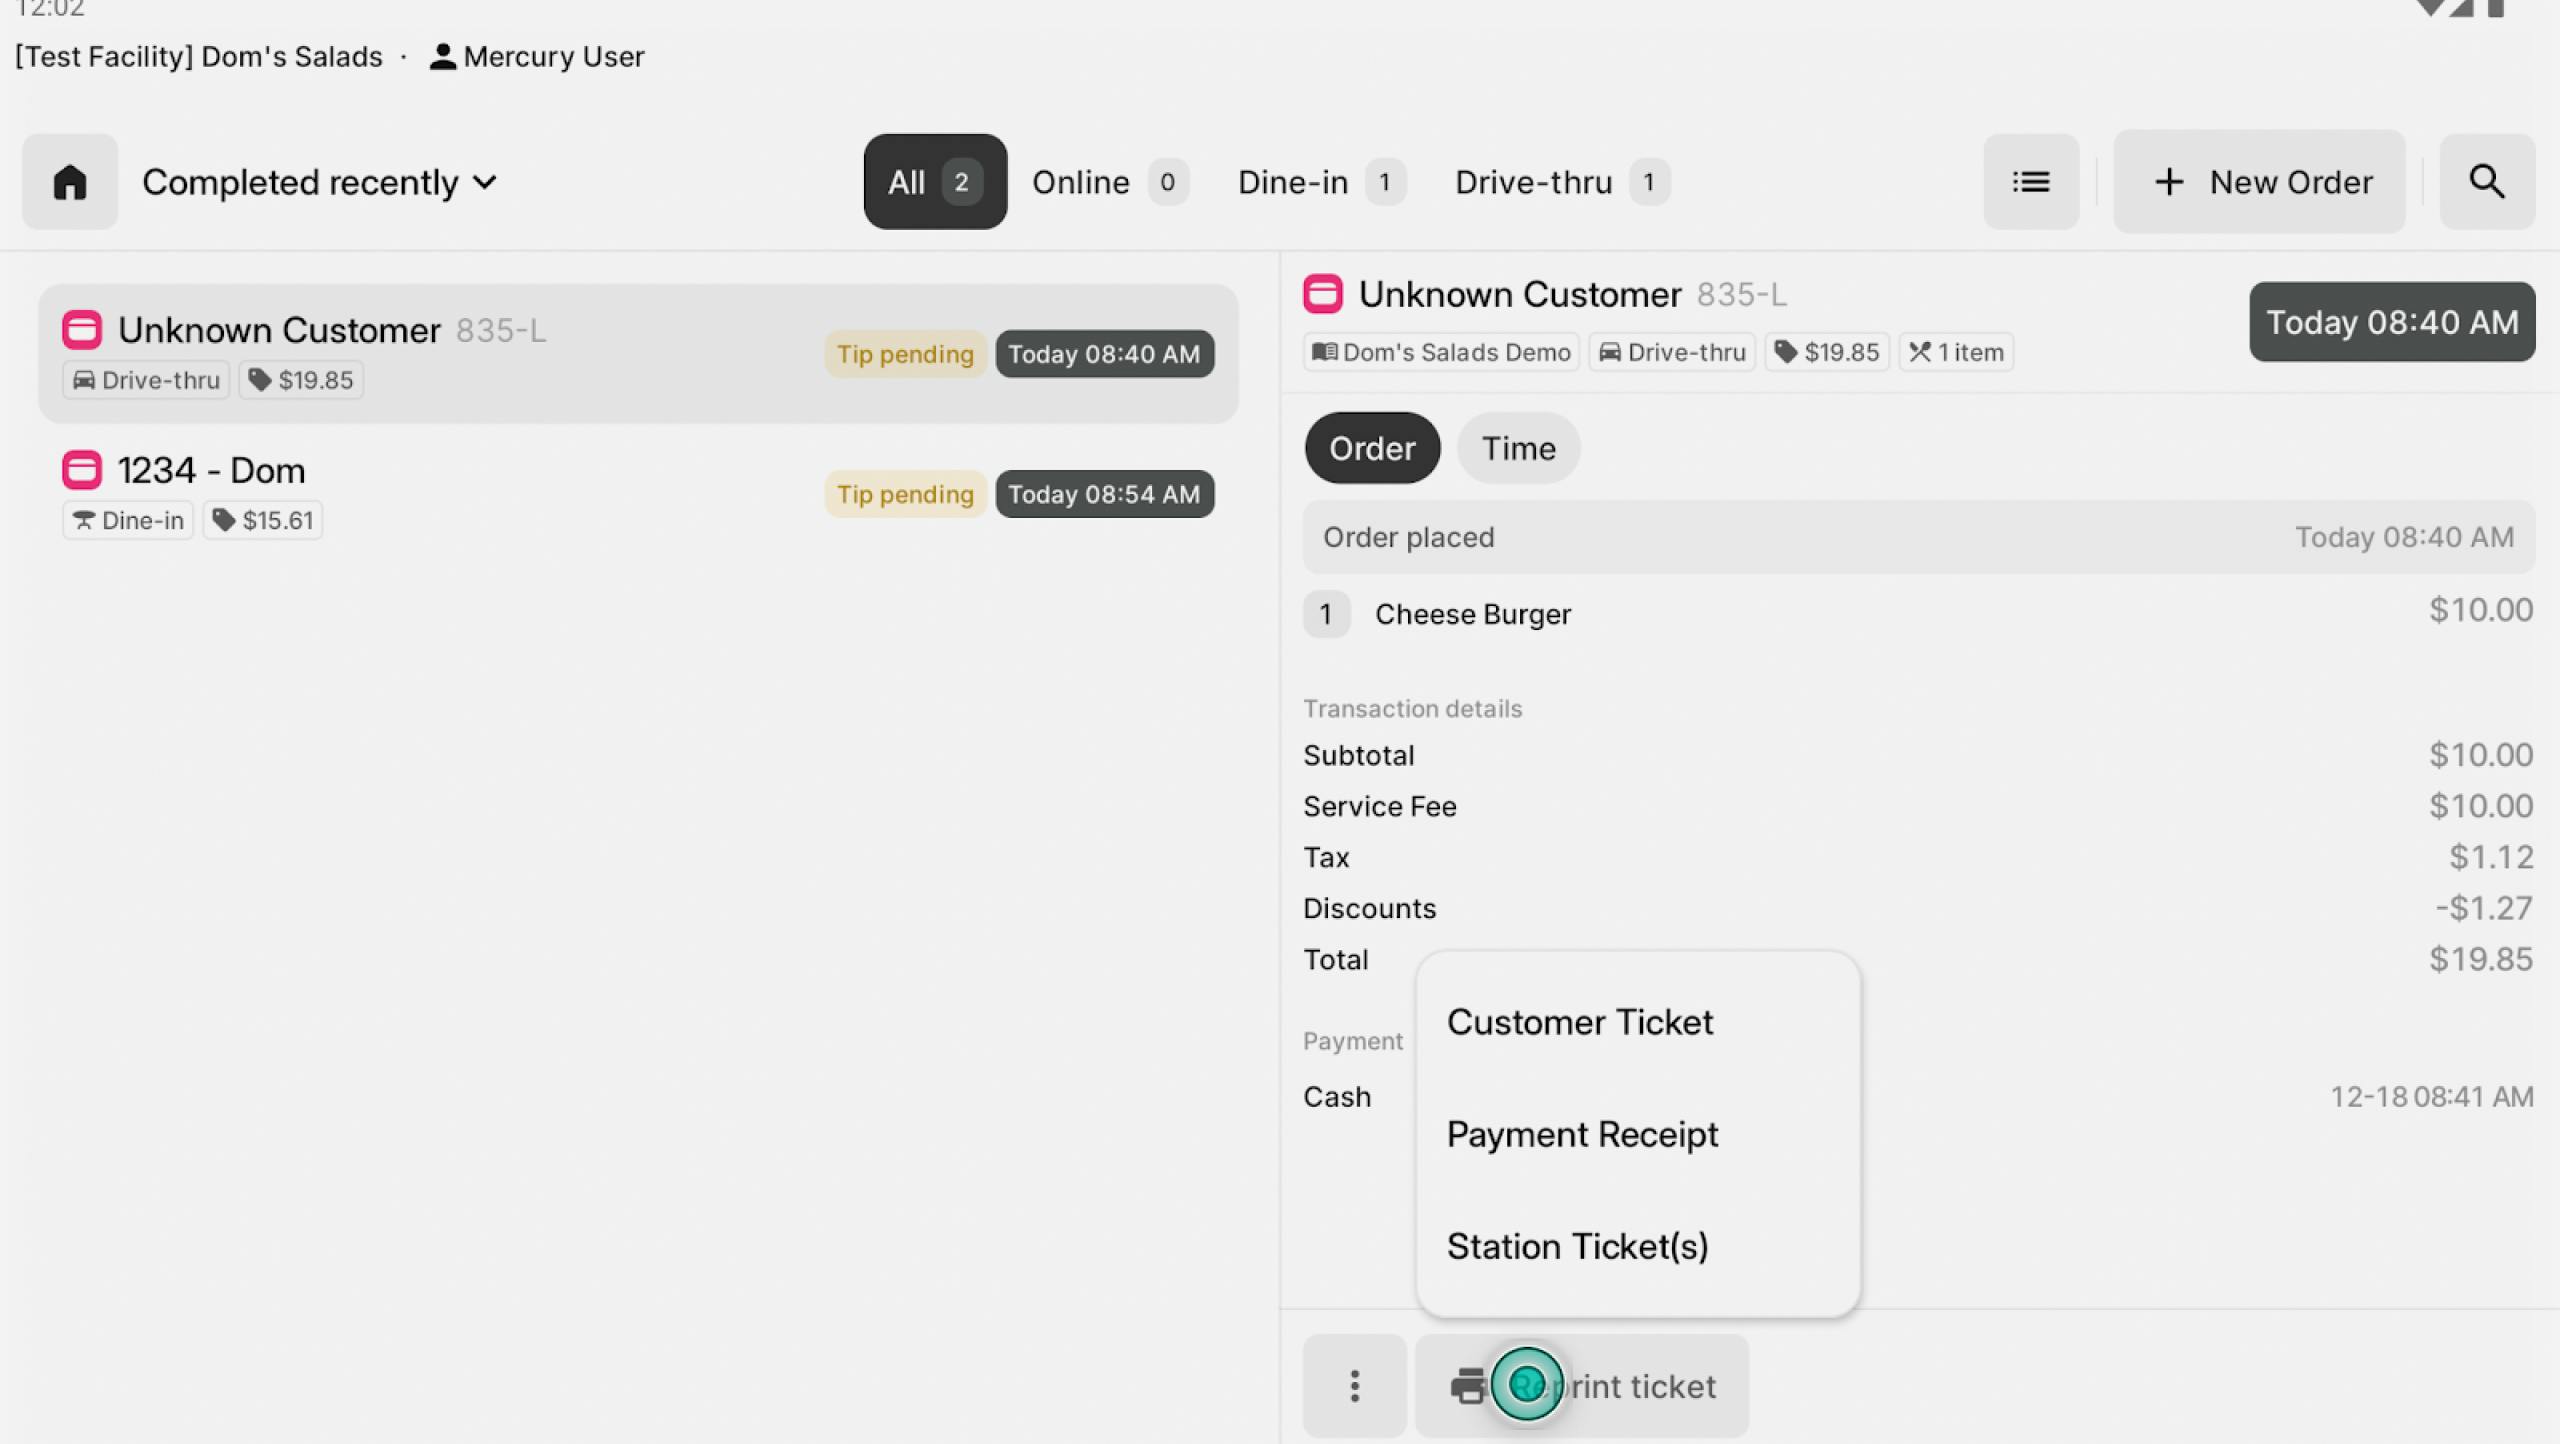This screenshot has width=2560, height=1444.
Task: Select the Station Ticket(s) option
Action: (1577, 1246)
